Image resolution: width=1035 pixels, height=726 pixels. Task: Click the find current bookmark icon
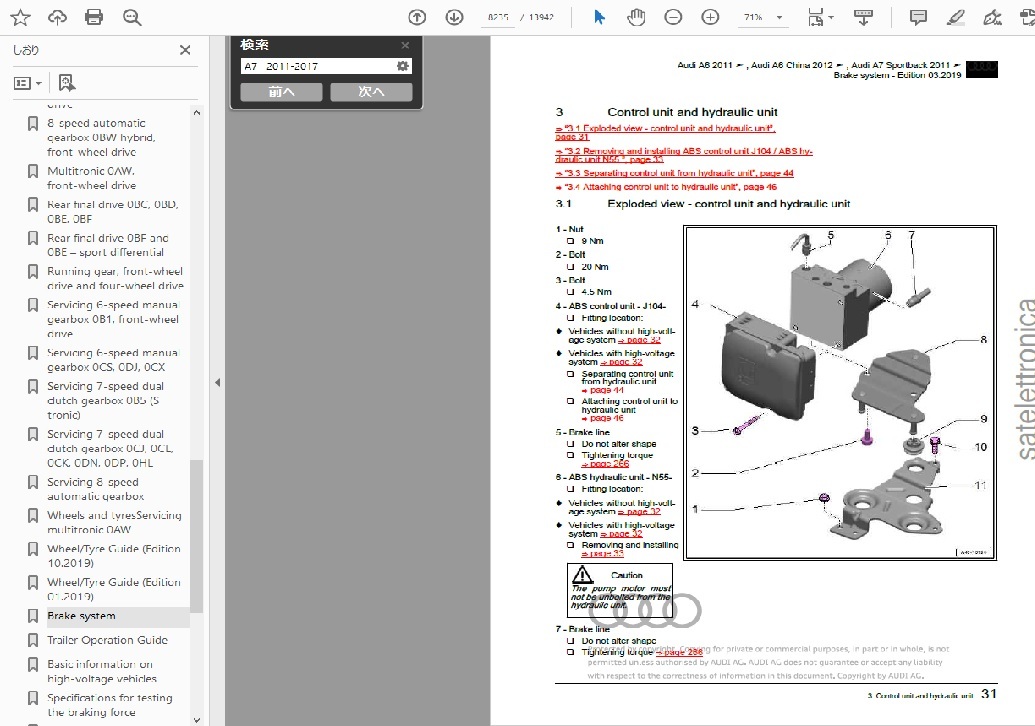pyautogui.click(x=67, y=83)
